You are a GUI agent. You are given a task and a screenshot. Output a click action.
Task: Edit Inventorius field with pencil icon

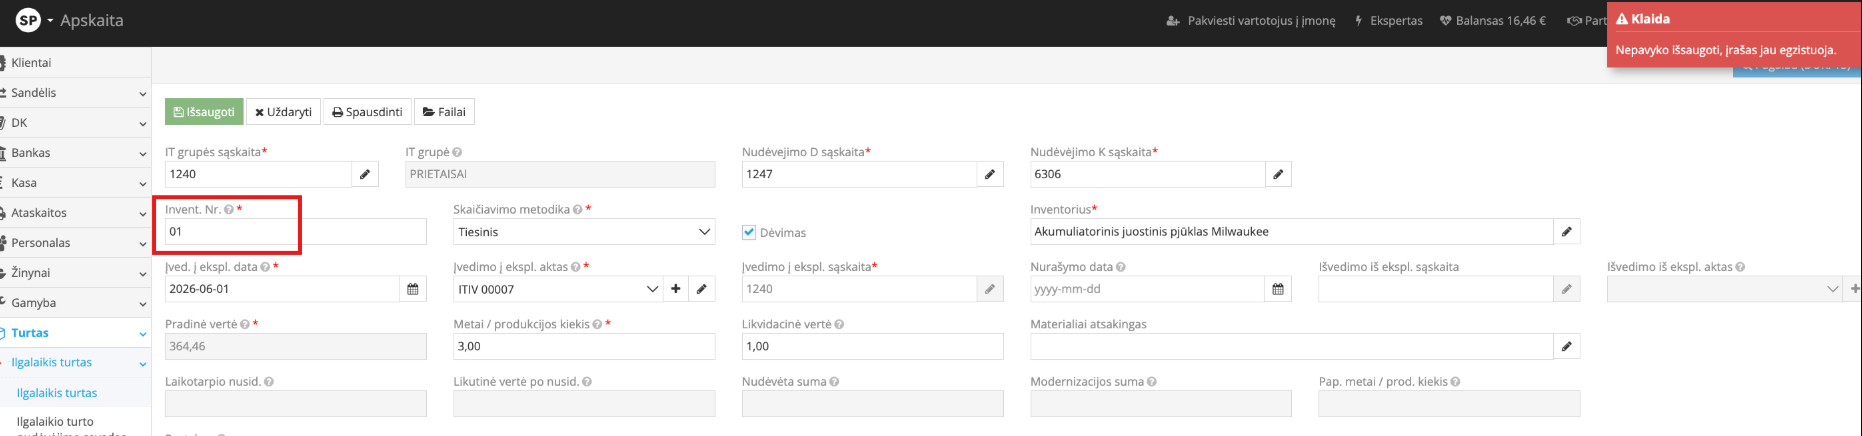point(1567,232)
